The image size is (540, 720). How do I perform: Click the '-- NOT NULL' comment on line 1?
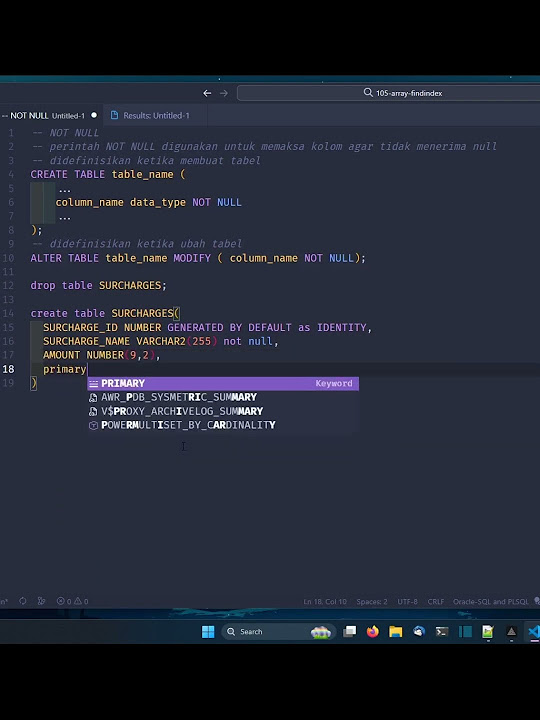[x=65, y=133]
